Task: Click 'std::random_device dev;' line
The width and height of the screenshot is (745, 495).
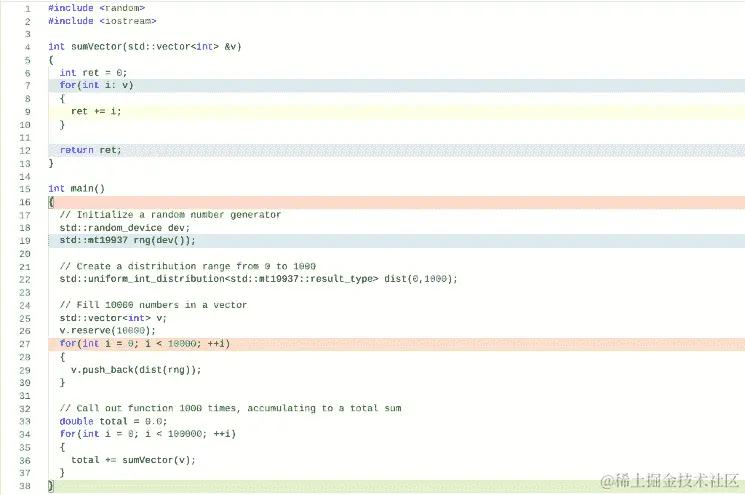Action: 124,228
